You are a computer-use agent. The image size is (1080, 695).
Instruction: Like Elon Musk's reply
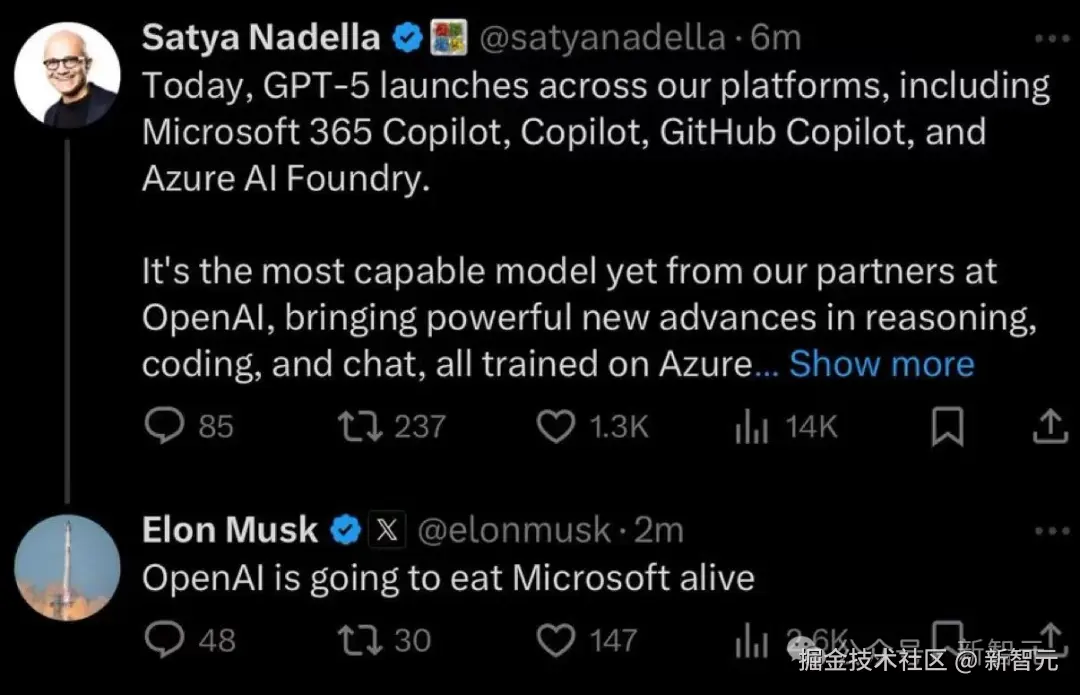tap(556, 639)
